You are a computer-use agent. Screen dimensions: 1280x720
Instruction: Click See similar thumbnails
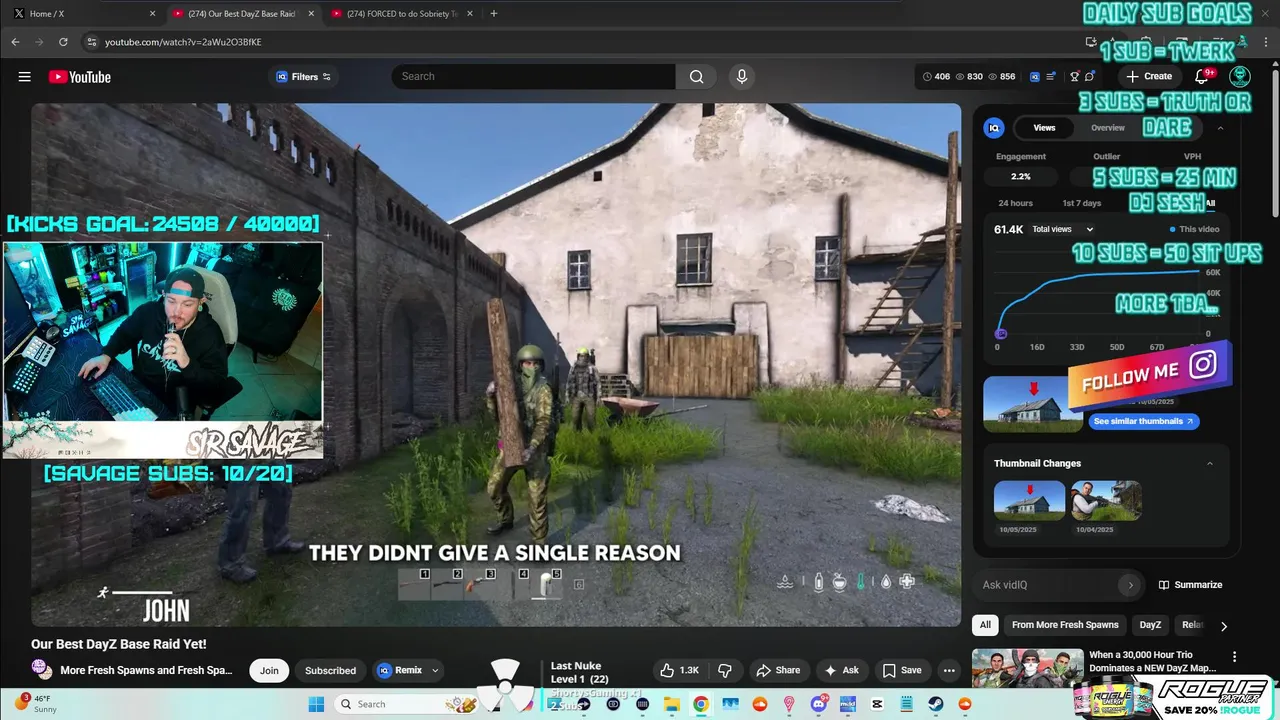pyautogui.click(x=1143, y=422)
